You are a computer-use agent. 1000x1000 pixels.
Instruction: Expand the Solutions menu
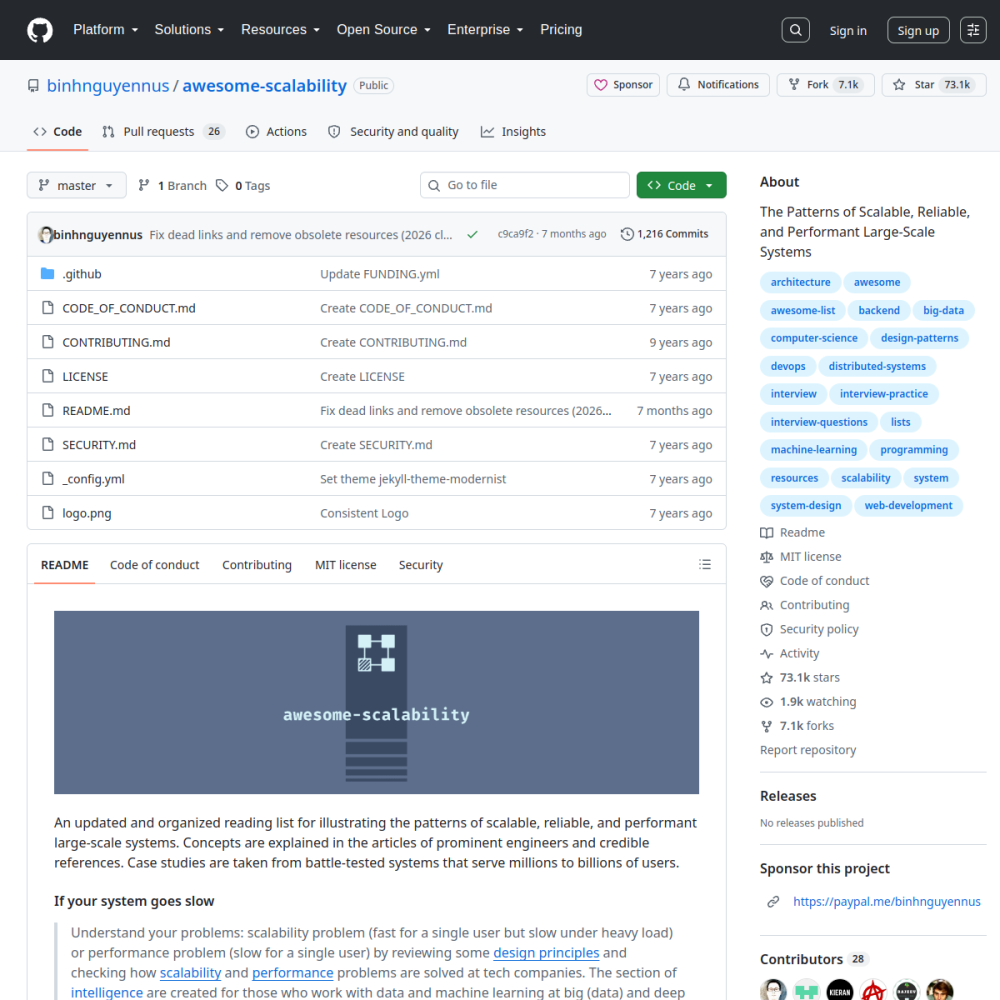[189, 30]
